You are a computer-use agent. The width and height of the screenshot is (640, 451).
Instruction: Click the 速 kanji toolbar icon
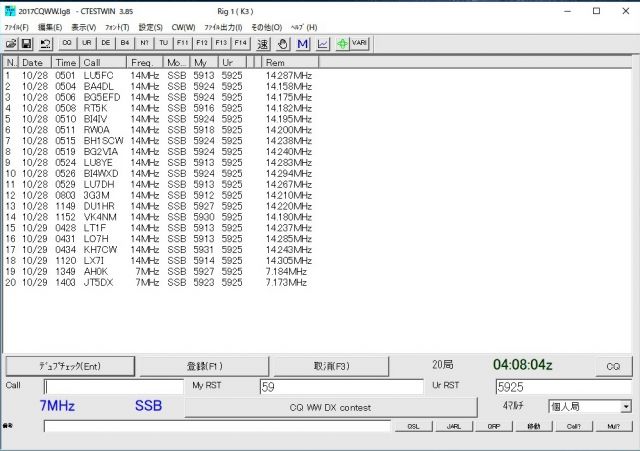click(x=263, y=44)
